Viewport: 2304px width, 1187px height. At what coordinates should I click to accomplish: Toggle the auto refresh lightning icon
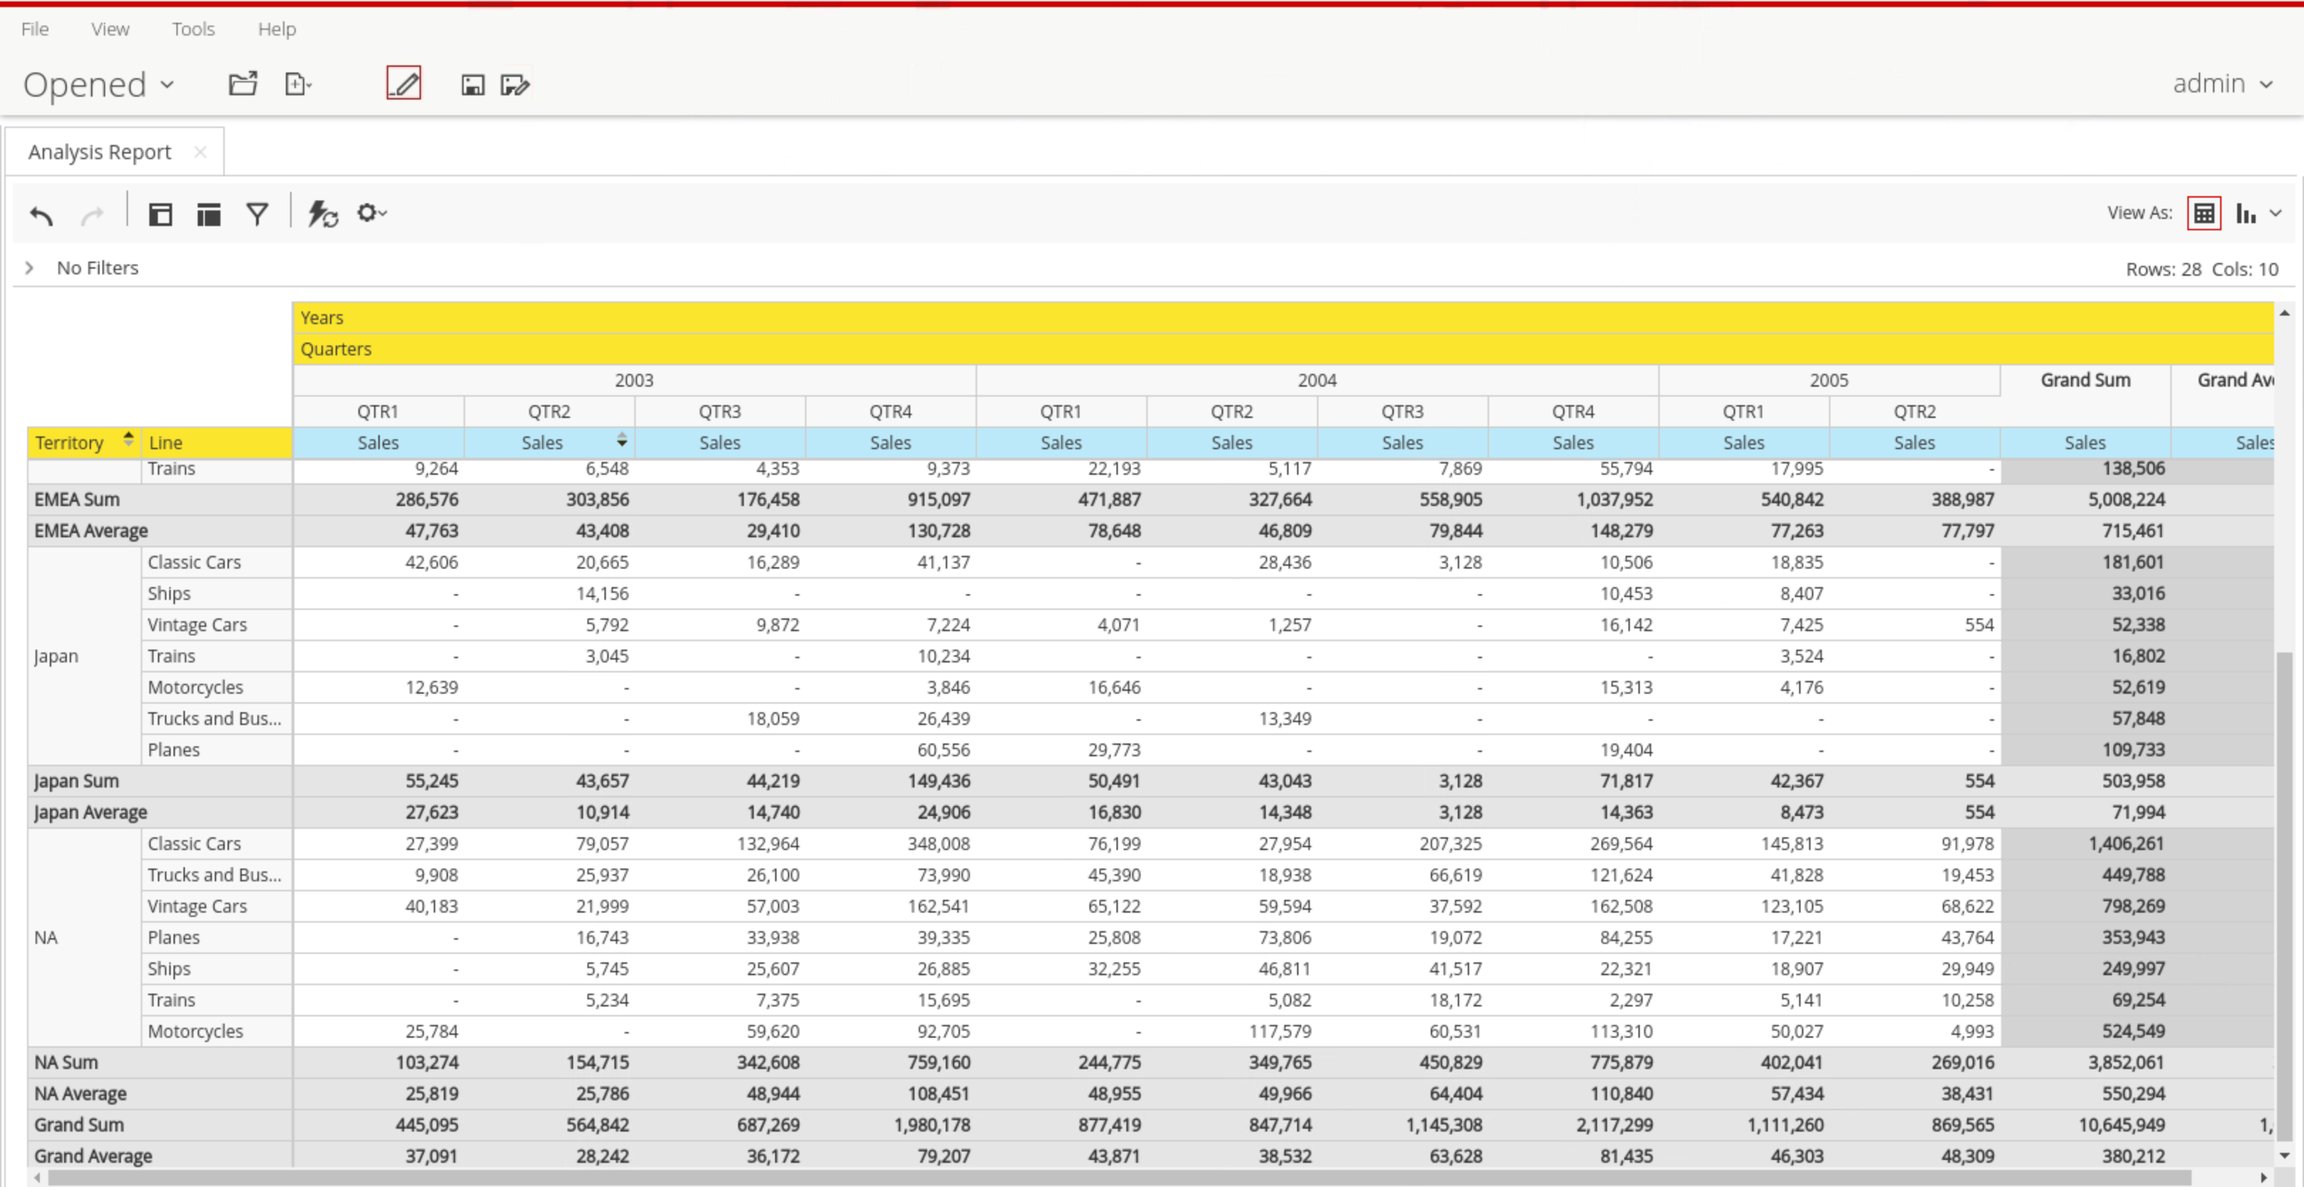click(x=322, y=214)
